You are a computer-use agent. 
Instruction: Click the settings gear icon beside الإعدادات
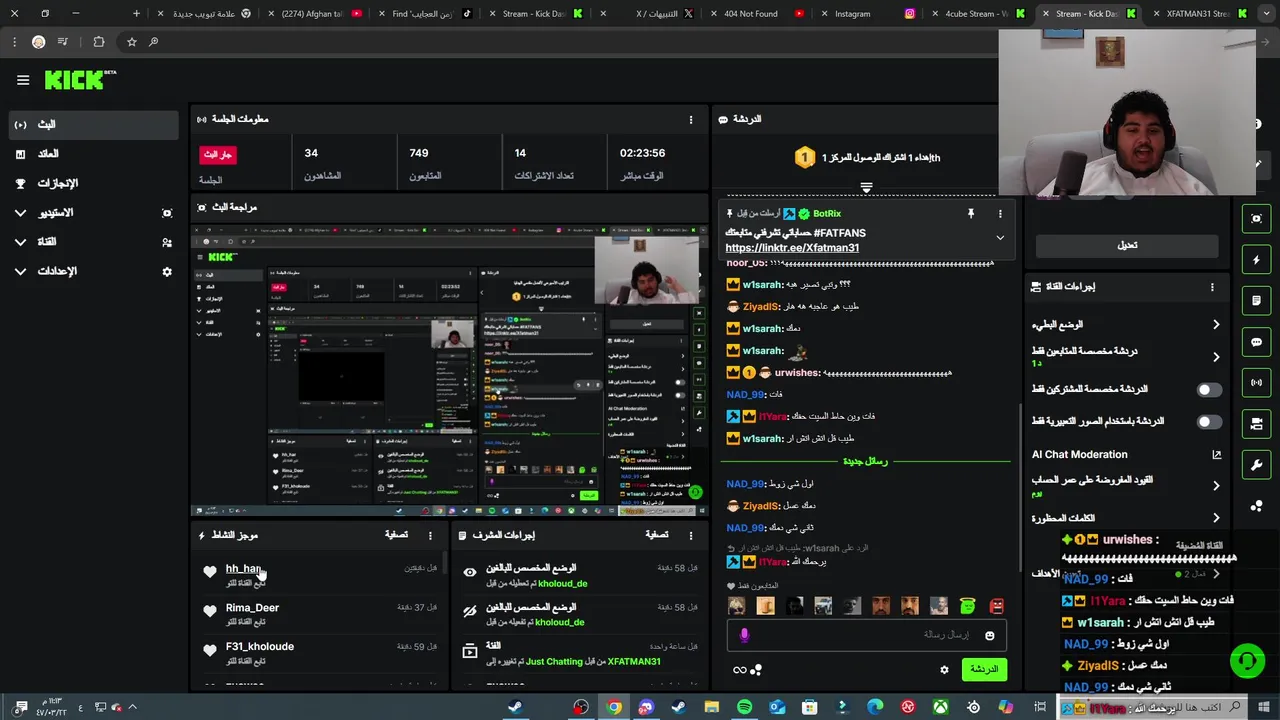[x=167, y=272]
